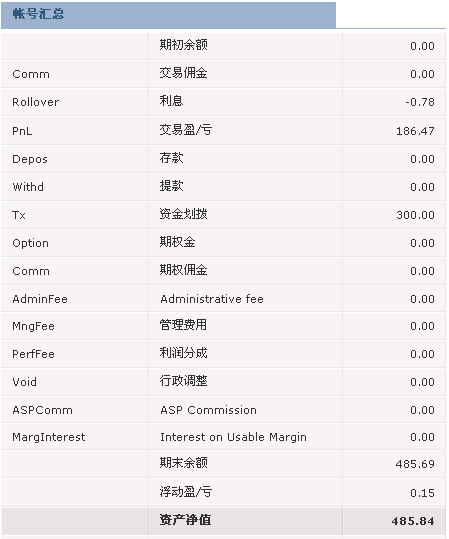Viewport: 449px width, 539px height.
Task: Click the Void row label
Action: 24,382
